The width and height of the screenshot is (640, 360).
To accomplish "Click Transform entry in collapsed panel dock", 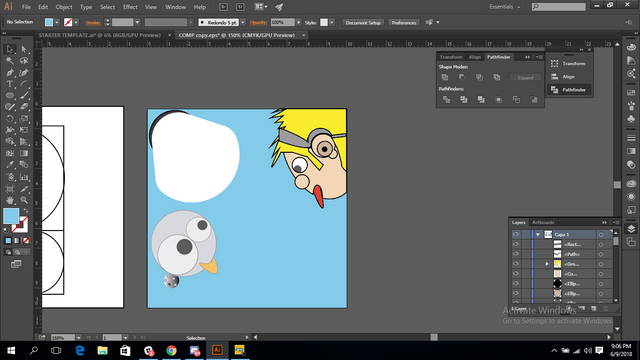I will pyautogui.click(x=569, y=64).
